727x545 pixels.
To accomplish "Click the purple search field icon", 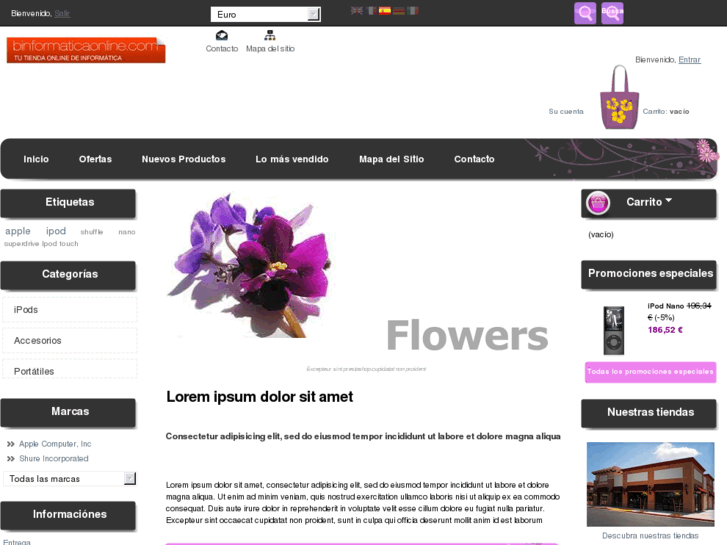I will tap(585, 13).
